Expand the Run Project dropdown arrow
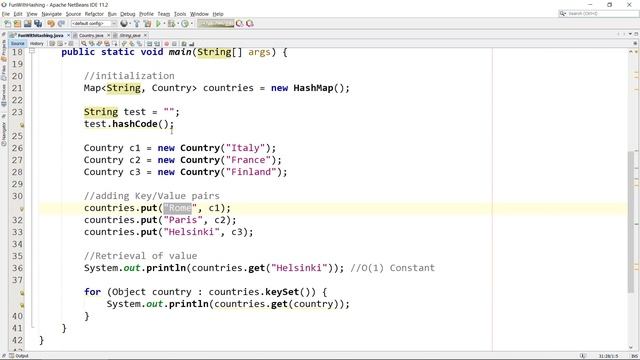This screenshot has width=640, height=360. tap(164, 24)
